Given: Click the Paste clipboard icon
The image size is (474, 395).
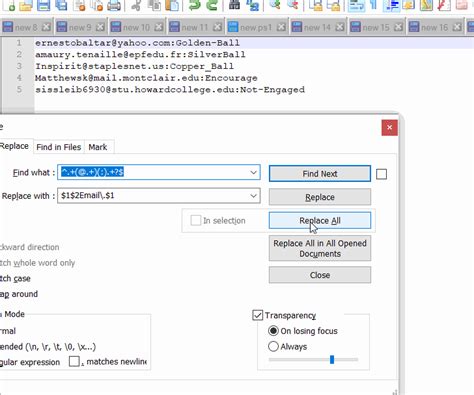Looking at the screenshot, I should 172,5.
